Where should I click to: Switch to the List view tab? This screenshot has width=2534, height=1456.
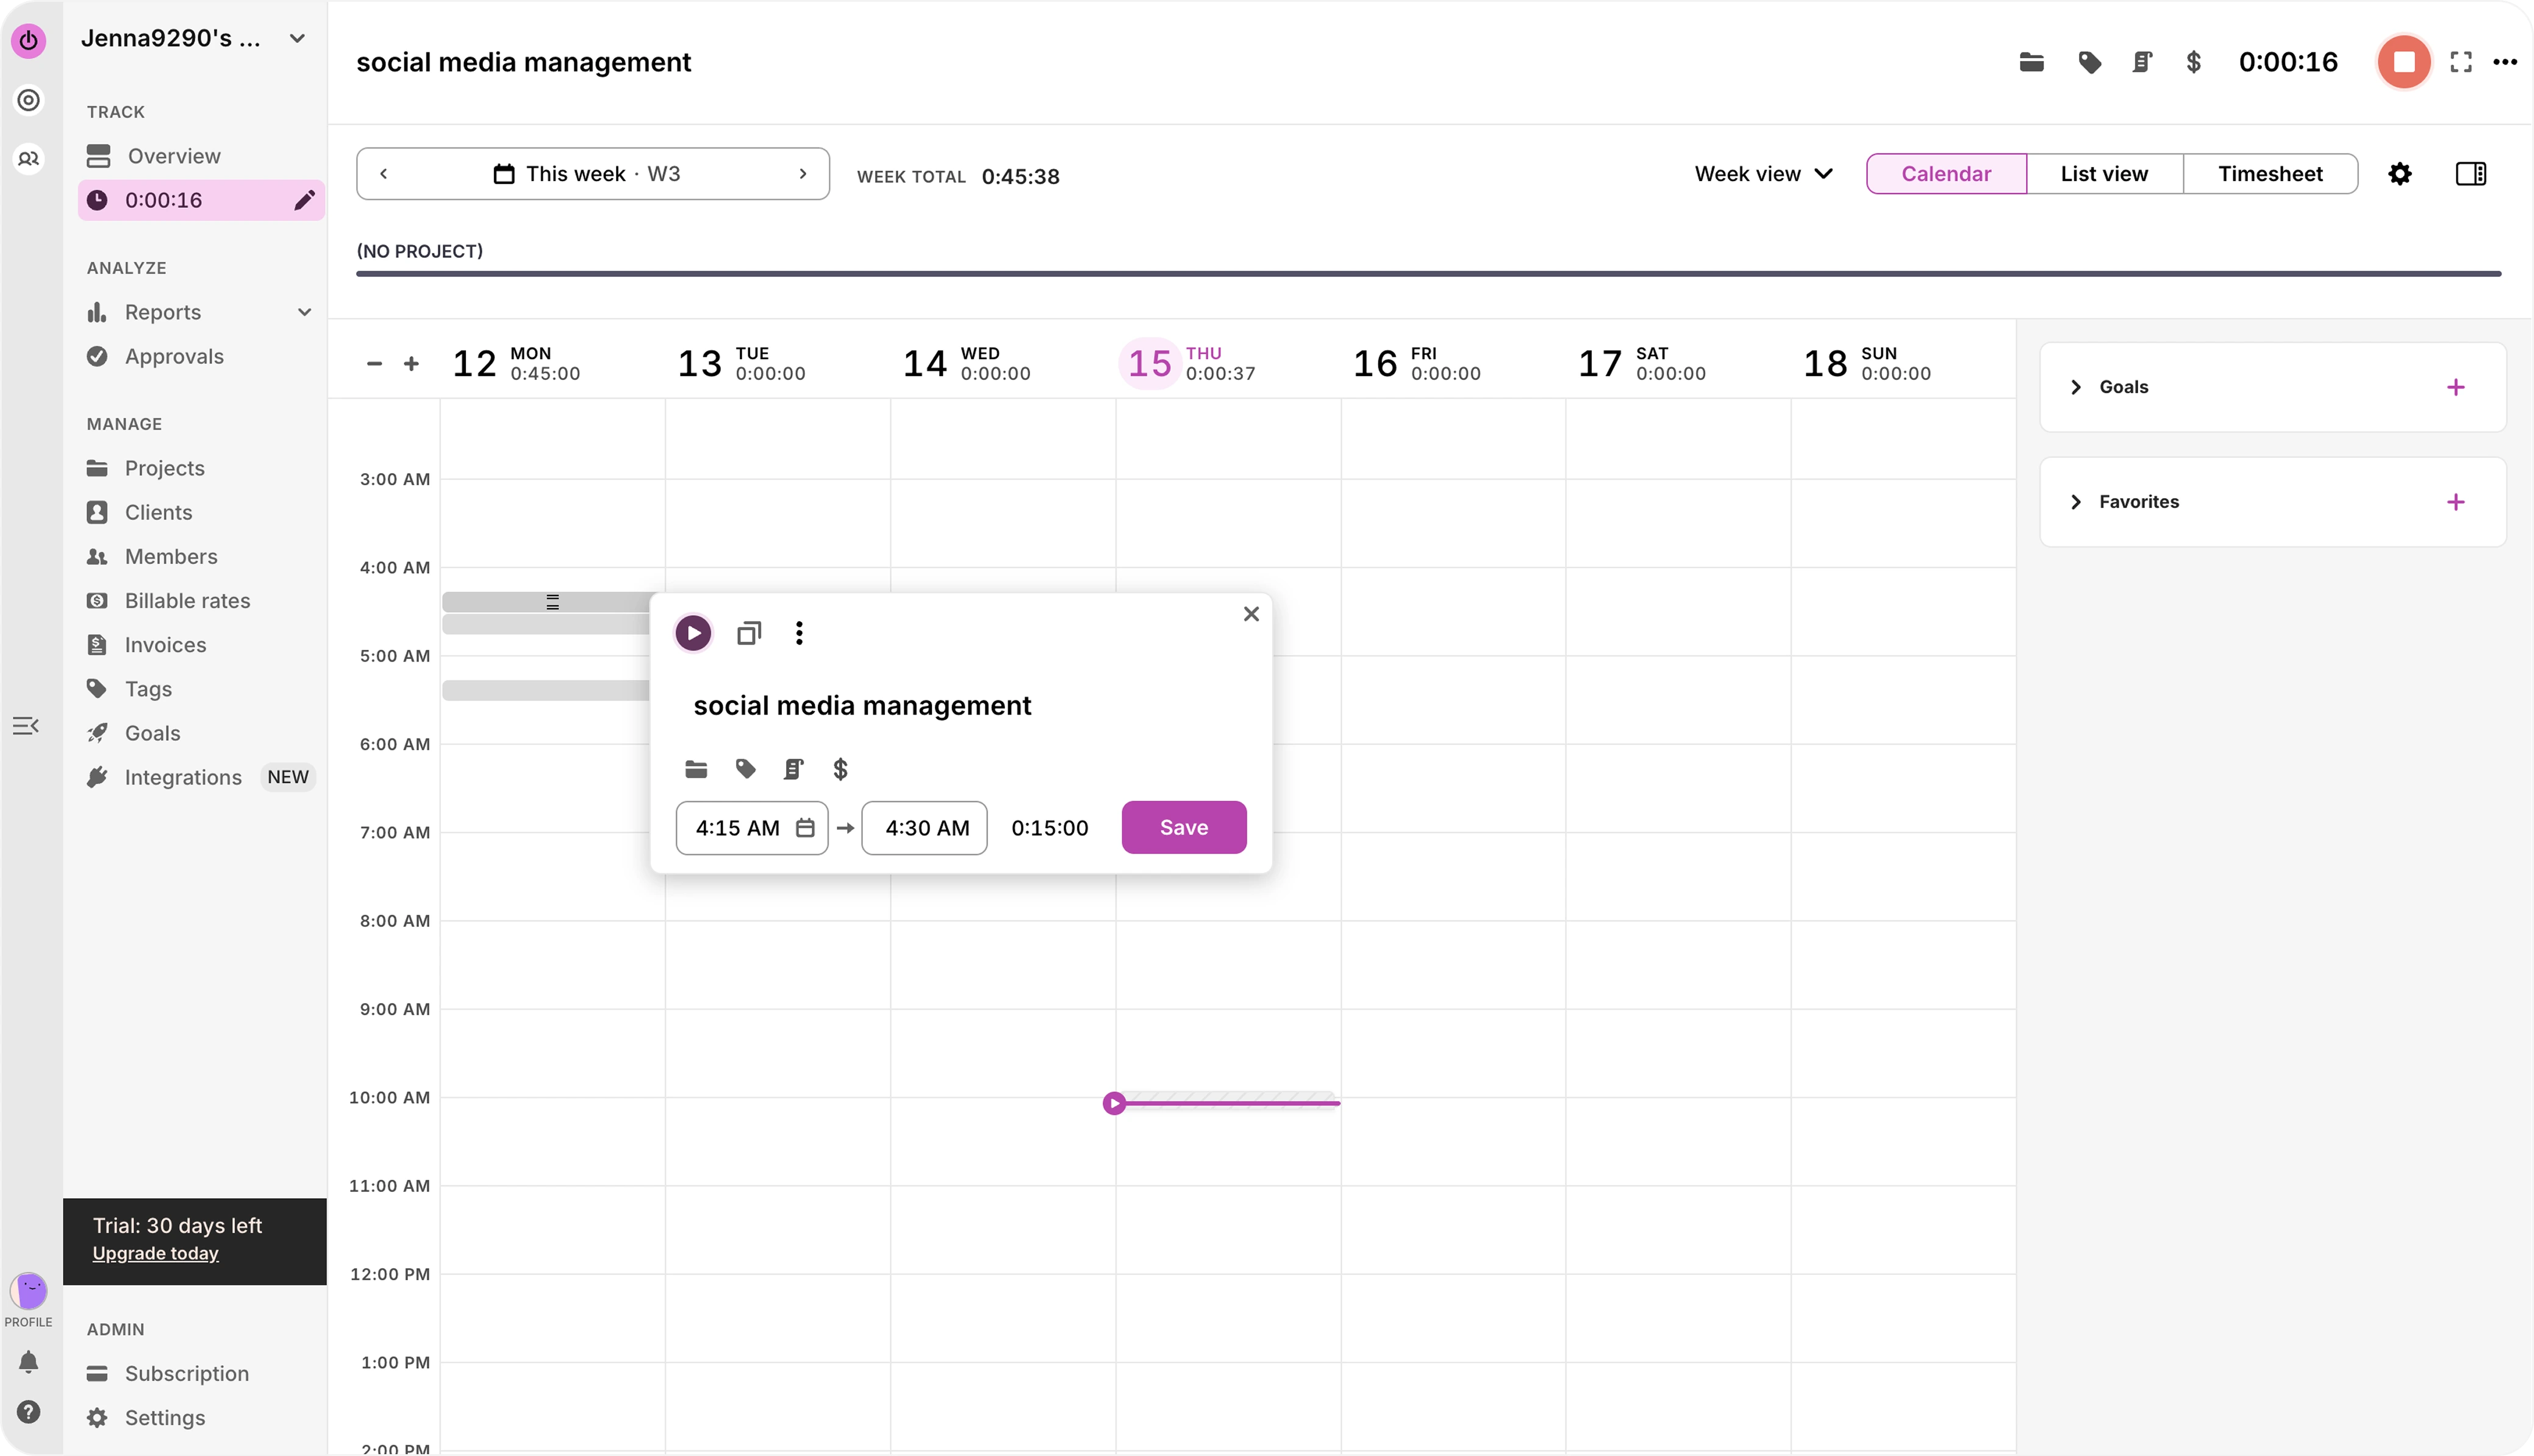pyautogui.click(x=2103, y=174)
